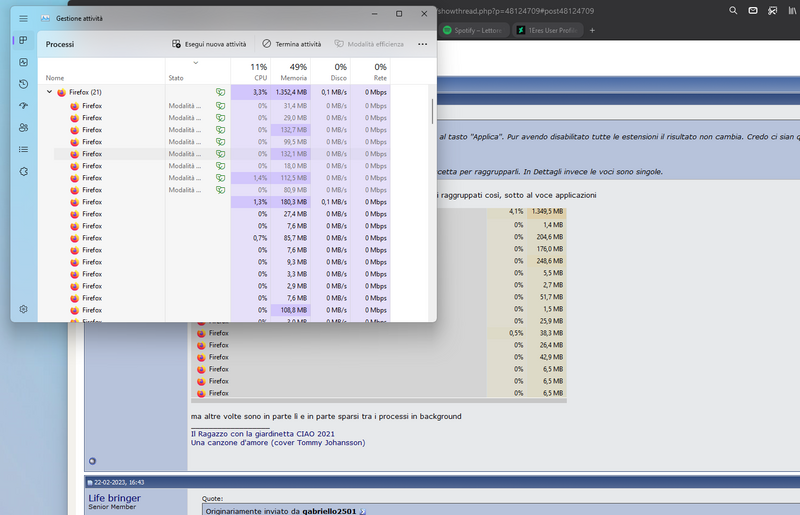Click the sort chevron above Stato column
Image resolution: width=800 pixels, height=515 pixels.
[195, 63]
